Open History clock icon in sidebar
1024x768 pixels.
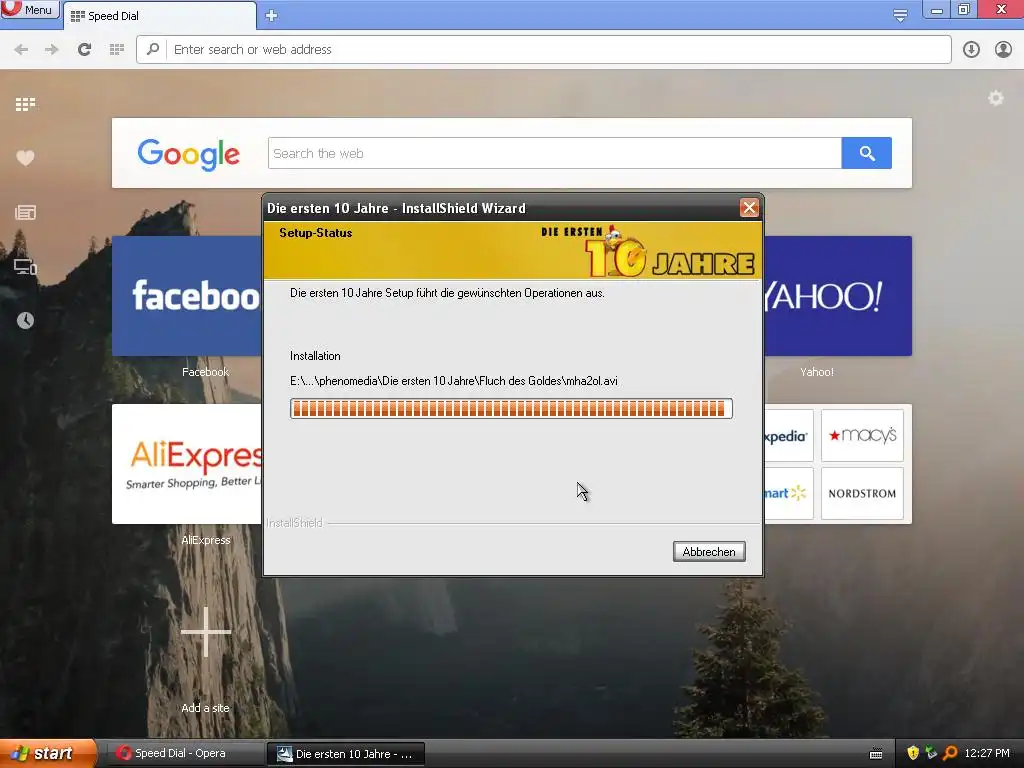click(25, 320)
